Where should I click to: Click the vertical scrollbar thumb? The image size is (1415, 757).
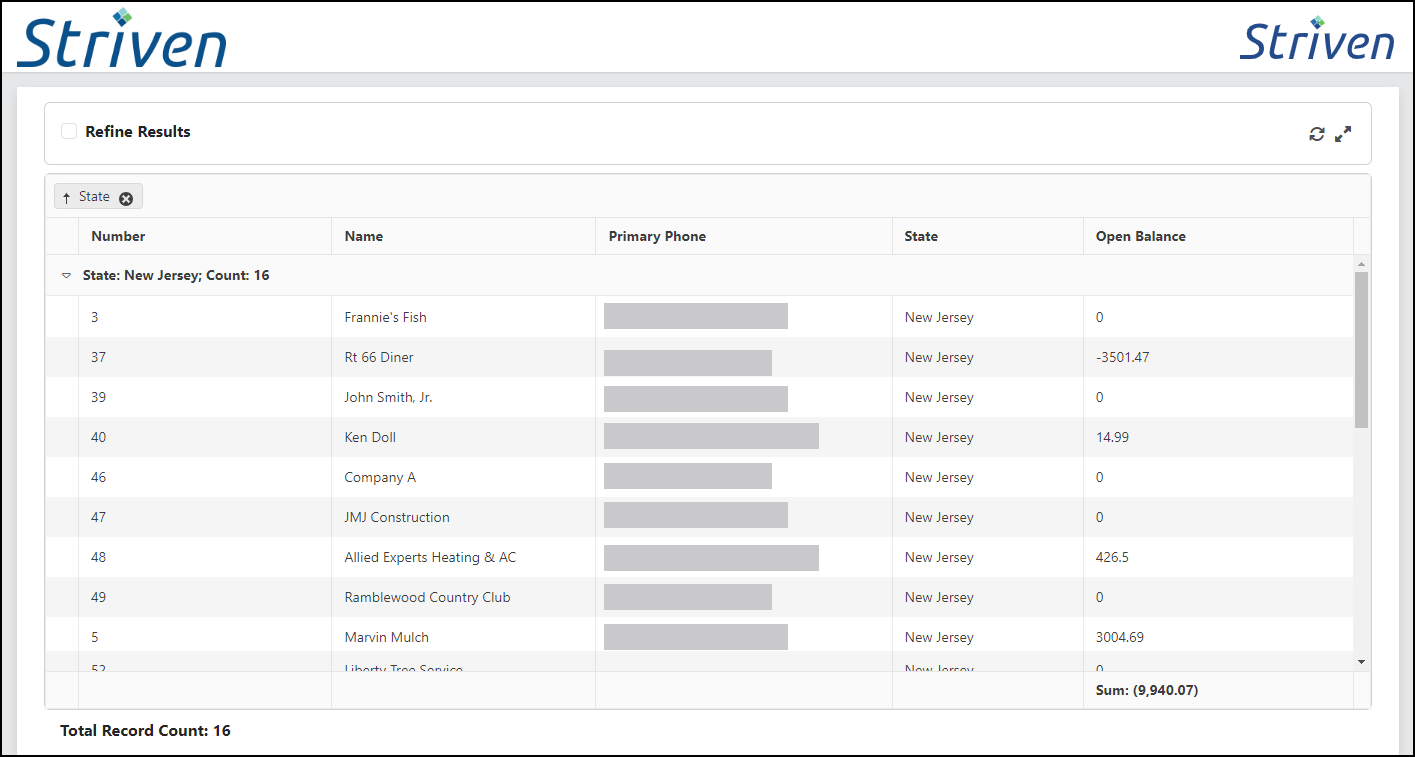point(1361,349)
